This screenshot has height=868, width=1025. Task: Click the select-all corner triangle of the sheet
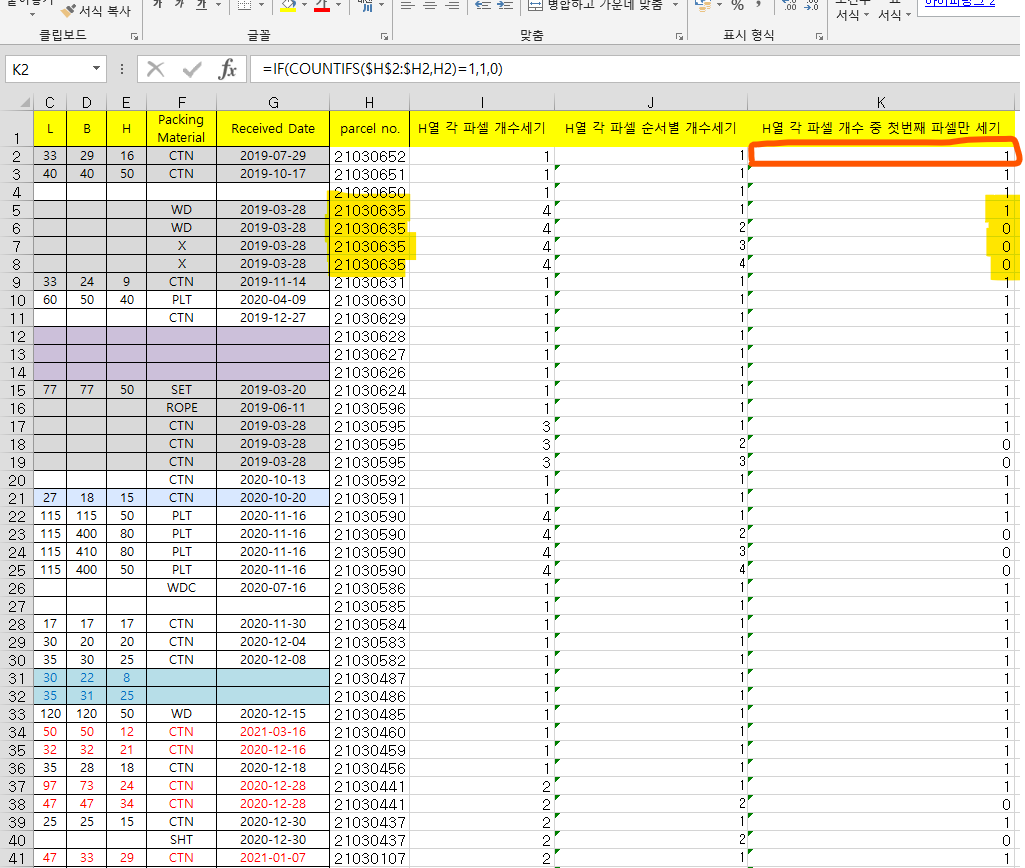(x=24, y=103)
